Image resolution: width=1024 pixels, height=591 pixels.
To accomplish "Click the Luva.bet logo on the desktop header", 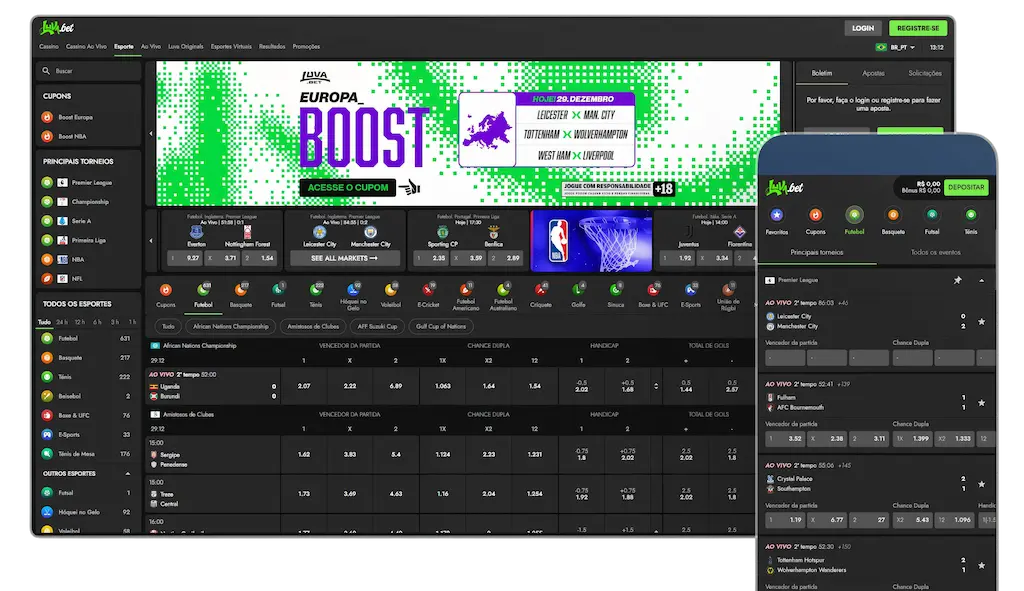I will (57, 27).
